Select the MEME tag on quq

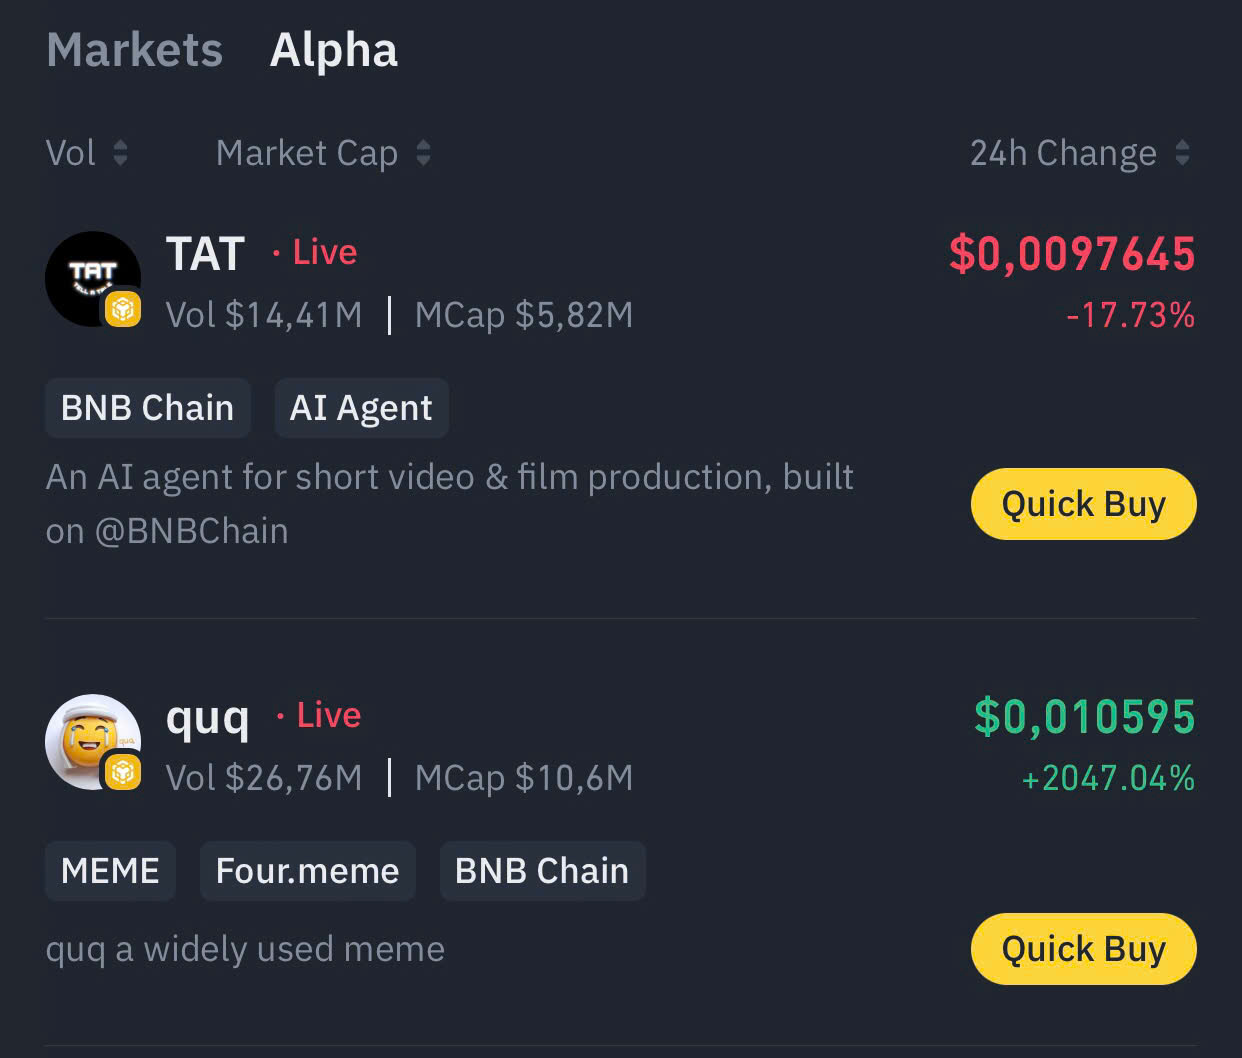[110, 871]
